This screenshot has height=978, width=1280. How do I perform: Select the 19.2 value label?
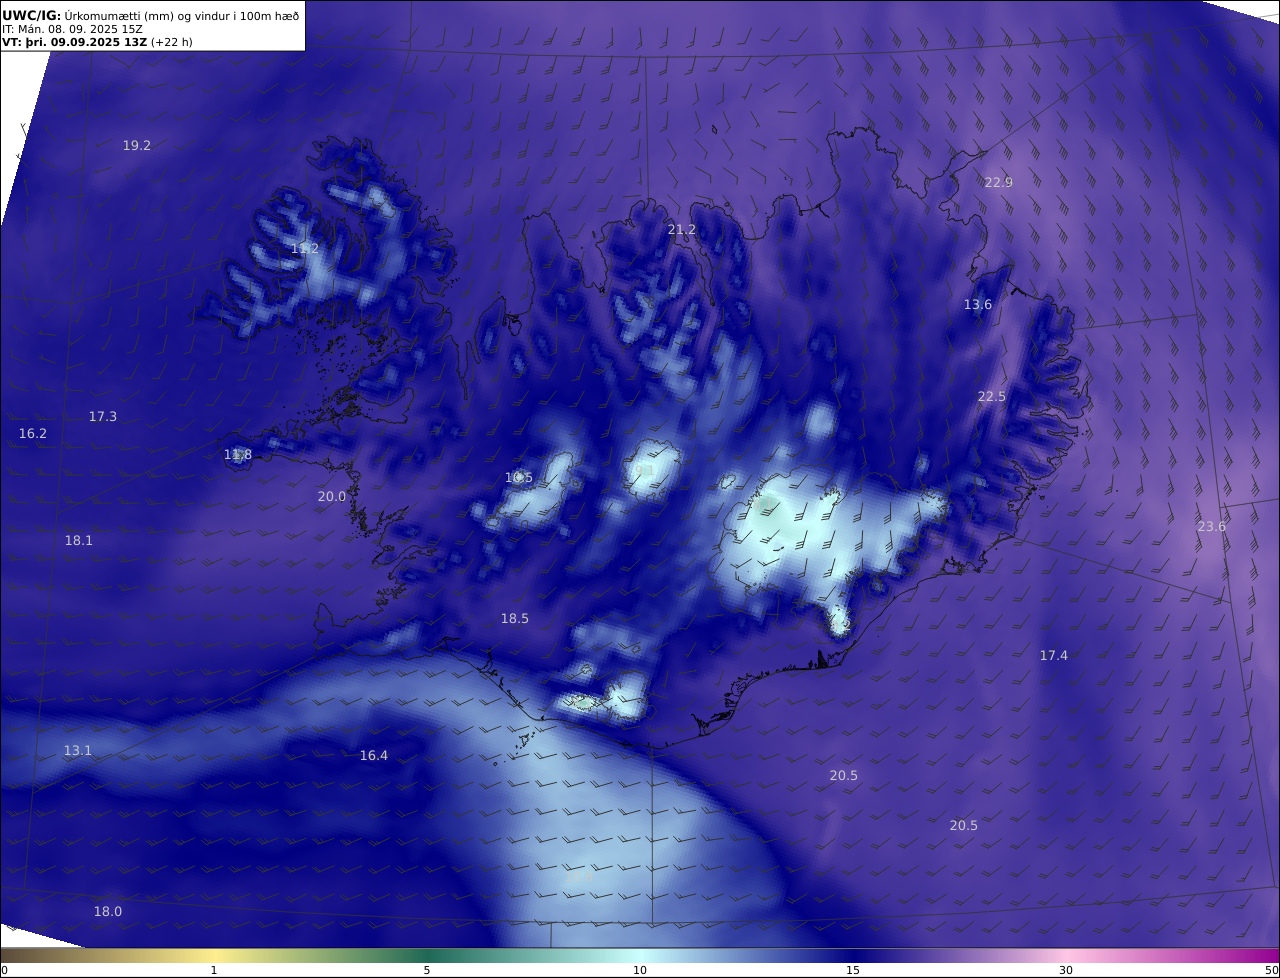click(x=137, y=146)
